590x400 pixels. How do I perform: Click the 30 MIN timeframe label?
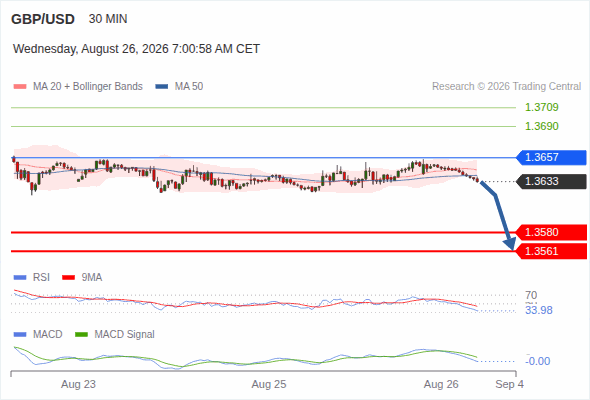[108, 19]
